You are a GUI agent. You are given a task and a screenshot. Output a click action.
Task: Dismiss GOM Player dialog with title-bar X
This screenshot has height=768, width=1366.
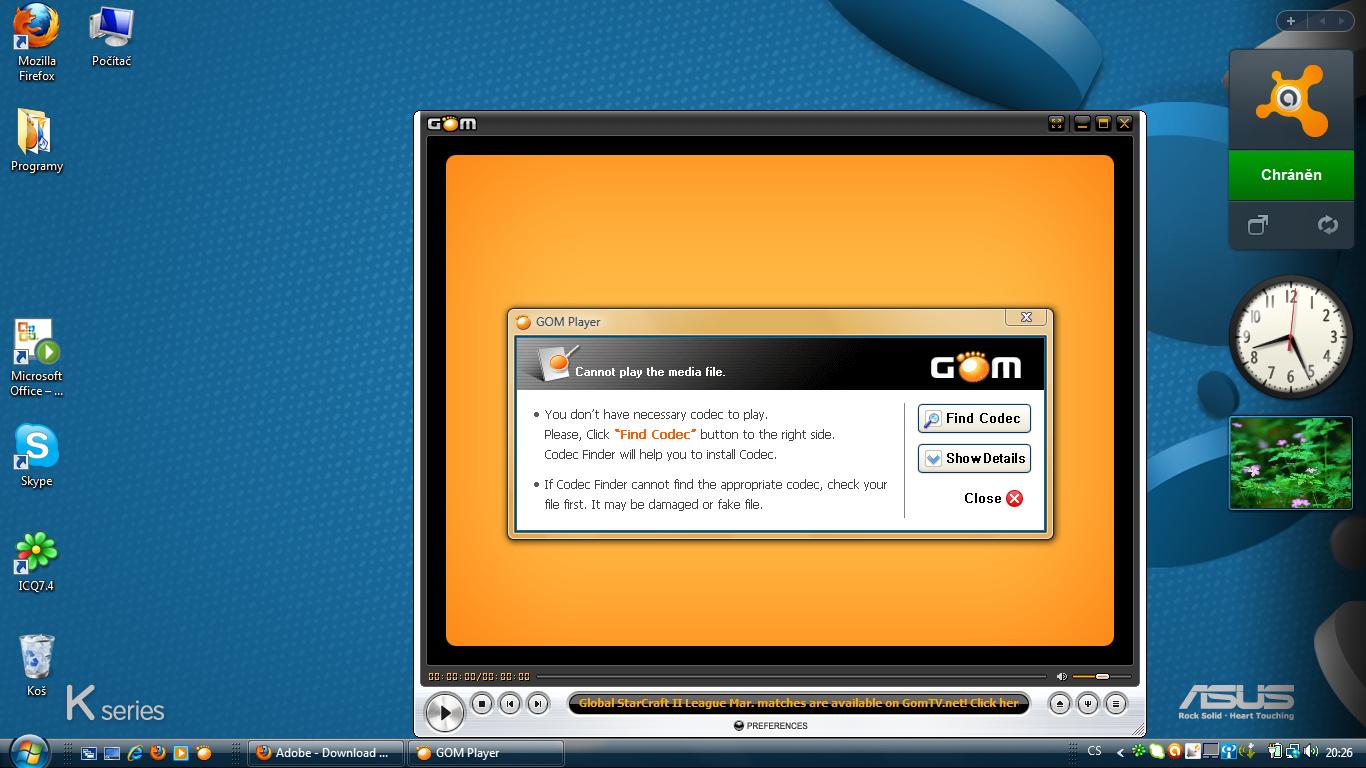tap(1026, 317)
